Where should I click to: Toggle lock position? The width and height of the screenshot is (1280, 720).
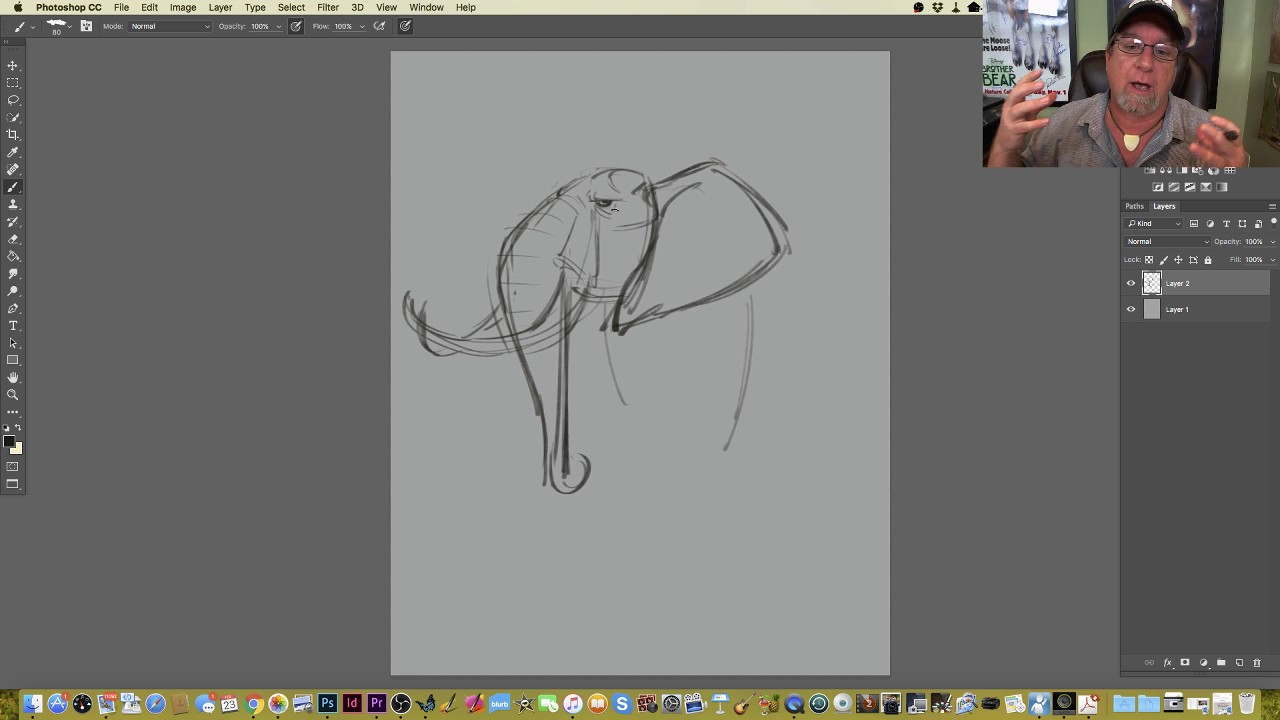1178,260
